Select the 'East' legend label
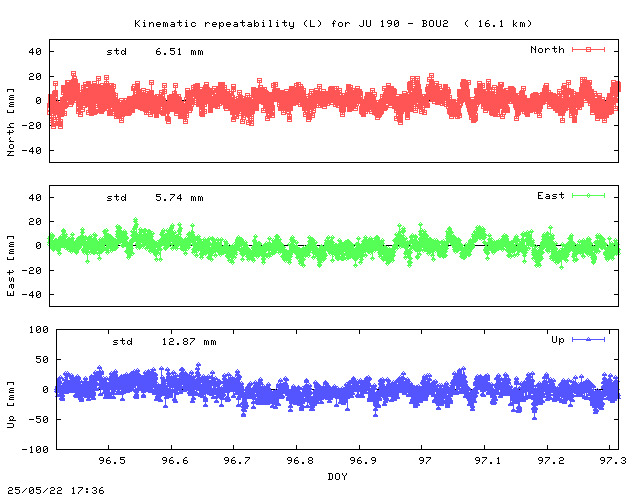Image resolution: width=640 pixels, height=496 pixels. click(551, 196)
